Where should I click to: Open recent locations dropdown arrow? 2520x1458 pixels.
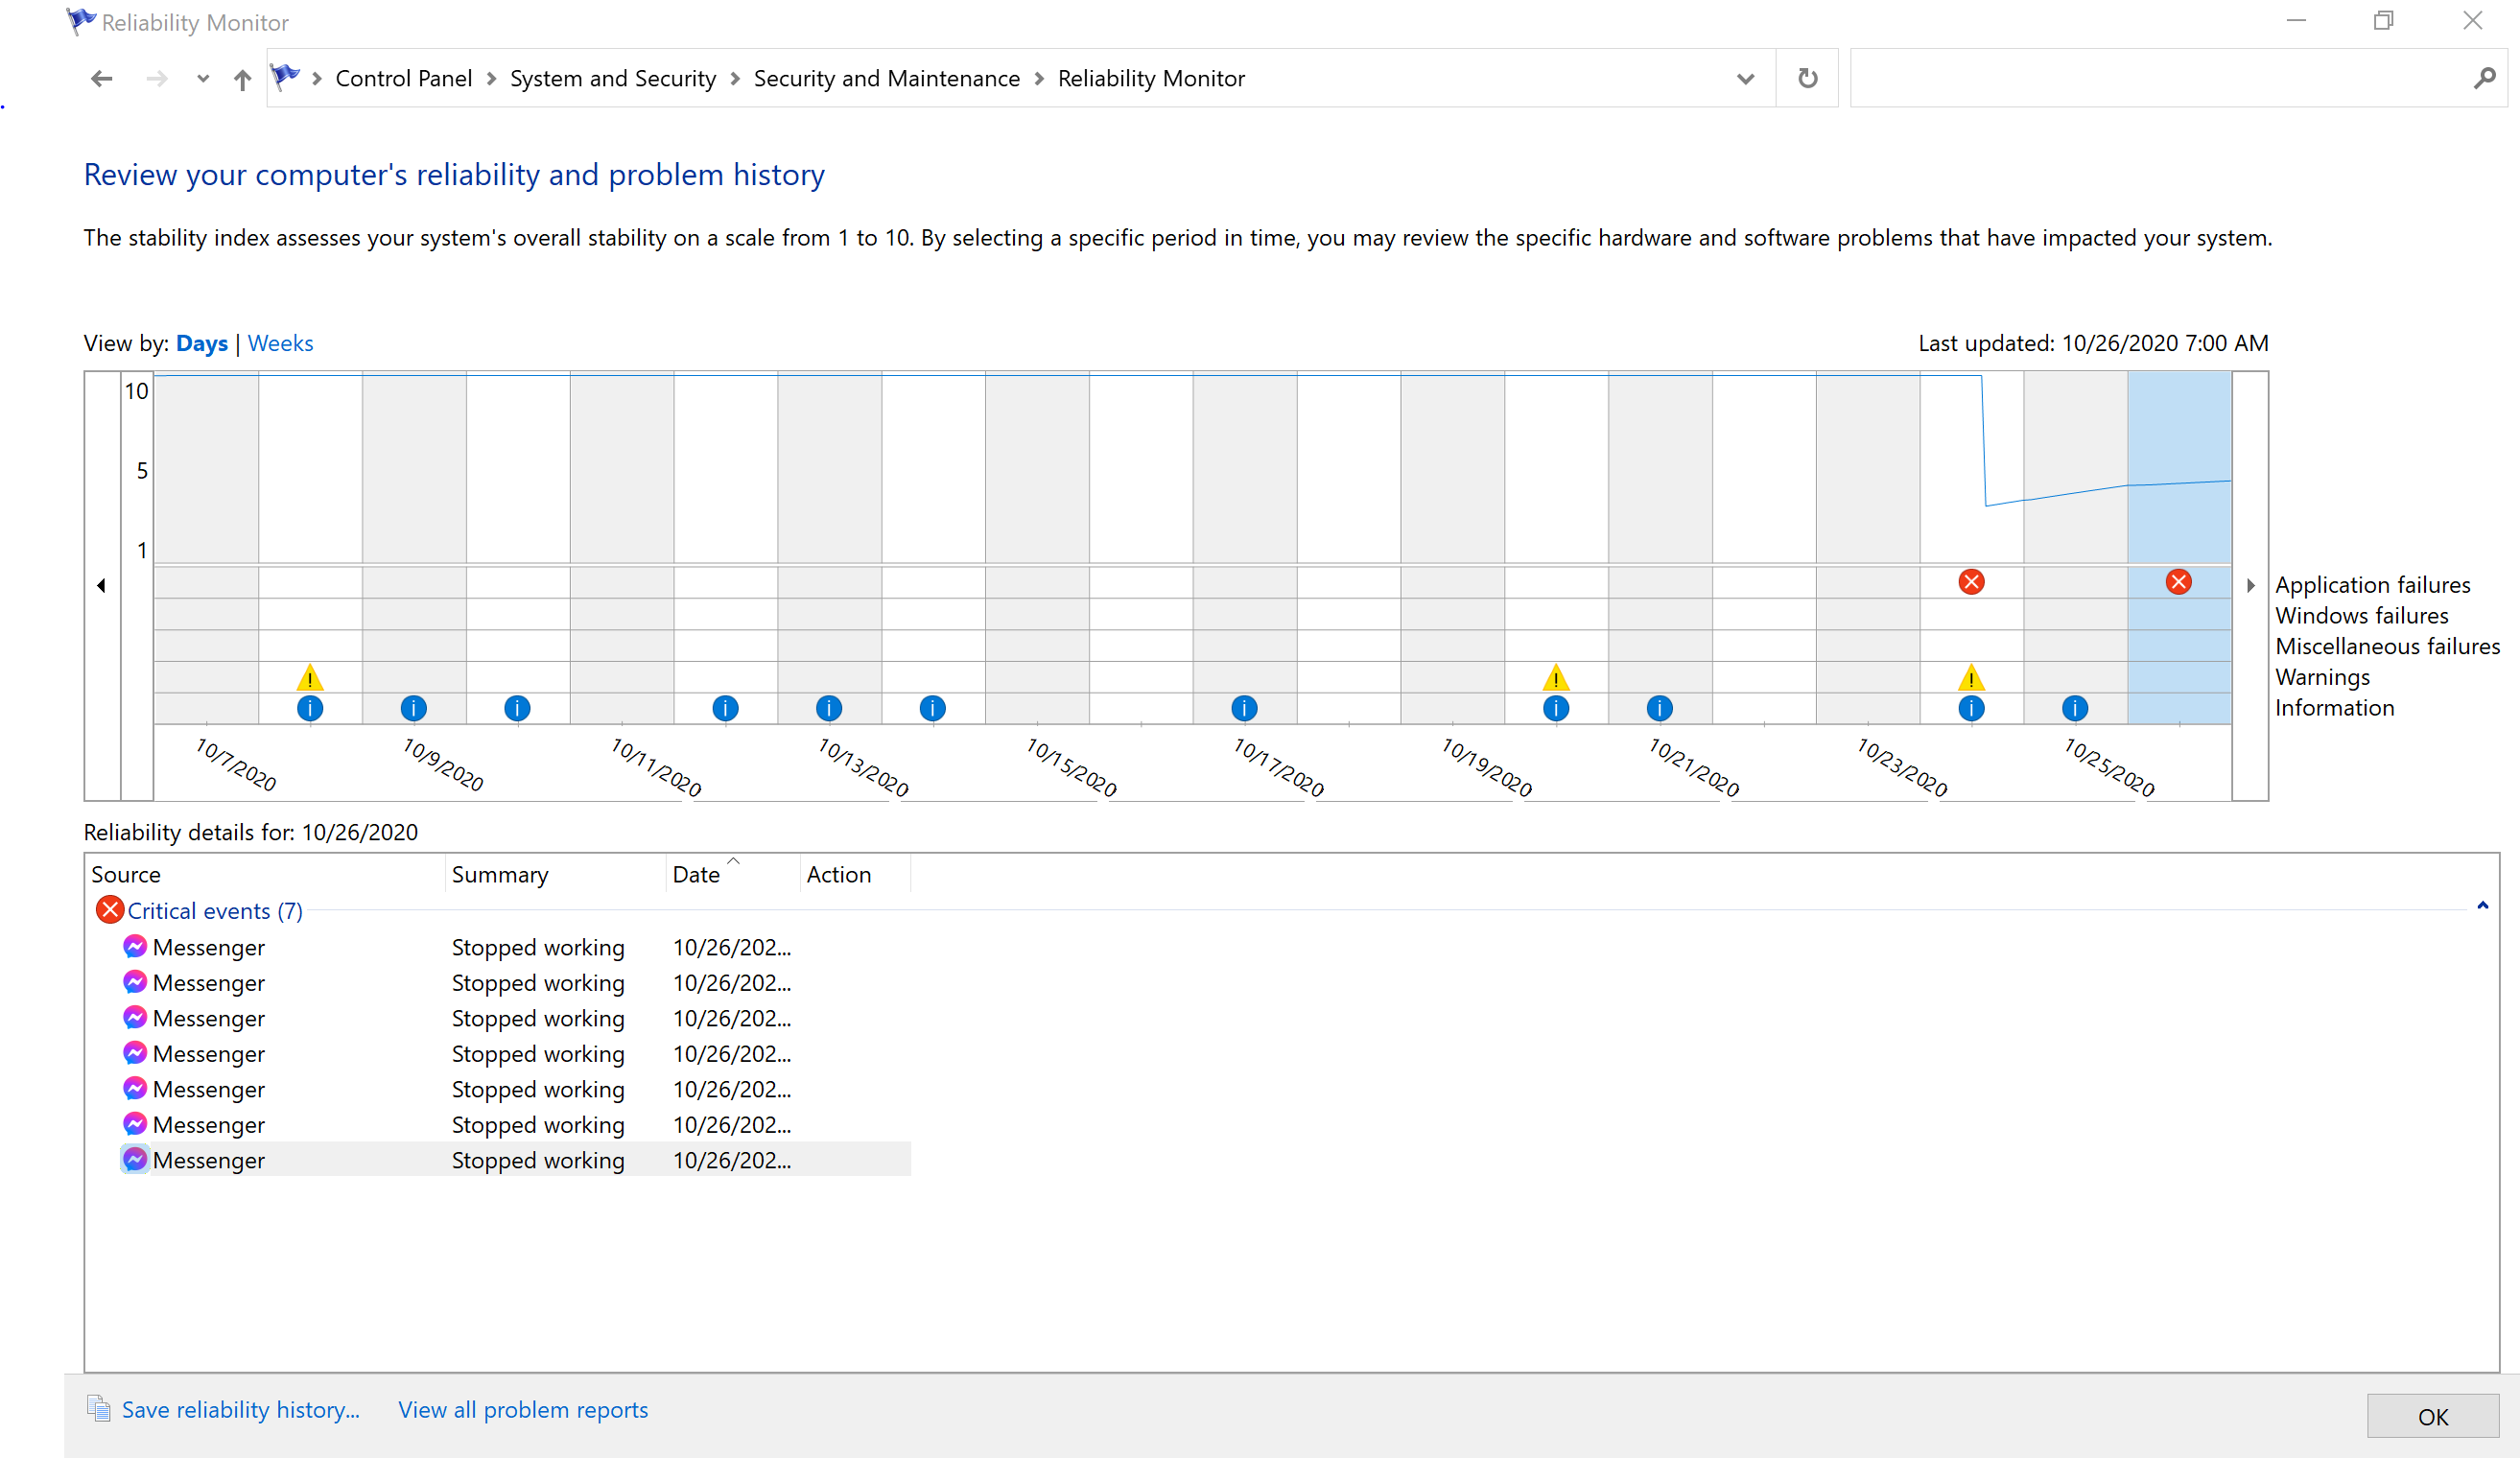(203, 79)
